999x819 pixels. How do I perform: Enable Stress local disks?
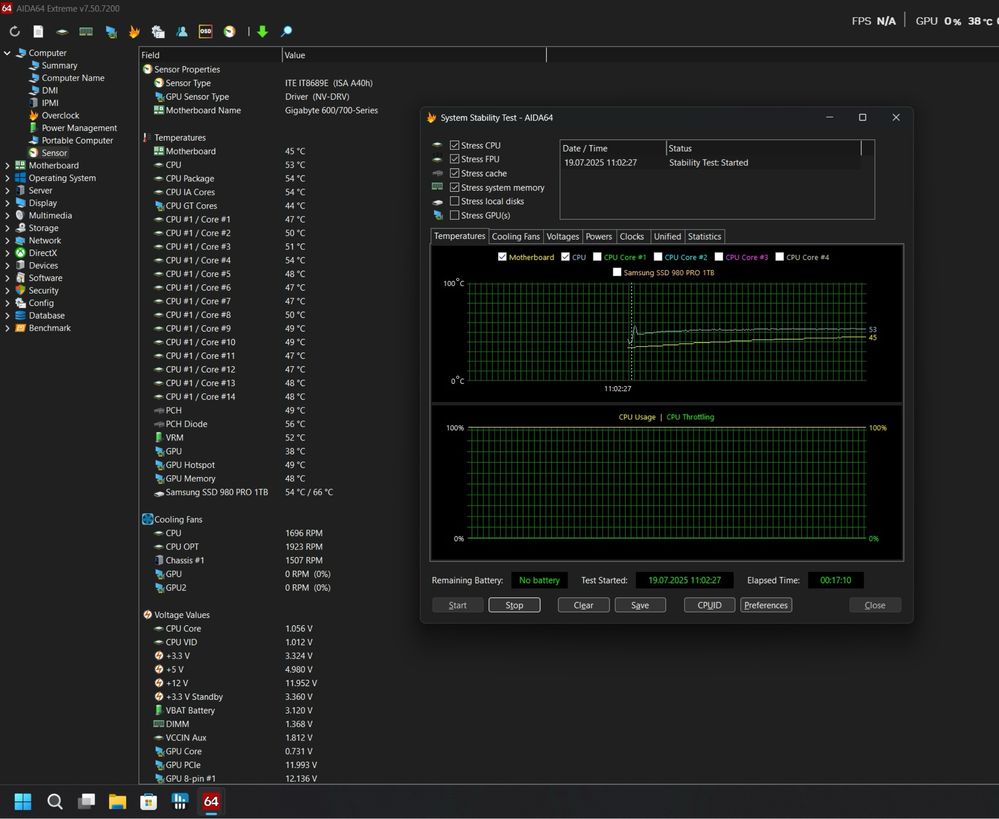(x=454, y=201)
